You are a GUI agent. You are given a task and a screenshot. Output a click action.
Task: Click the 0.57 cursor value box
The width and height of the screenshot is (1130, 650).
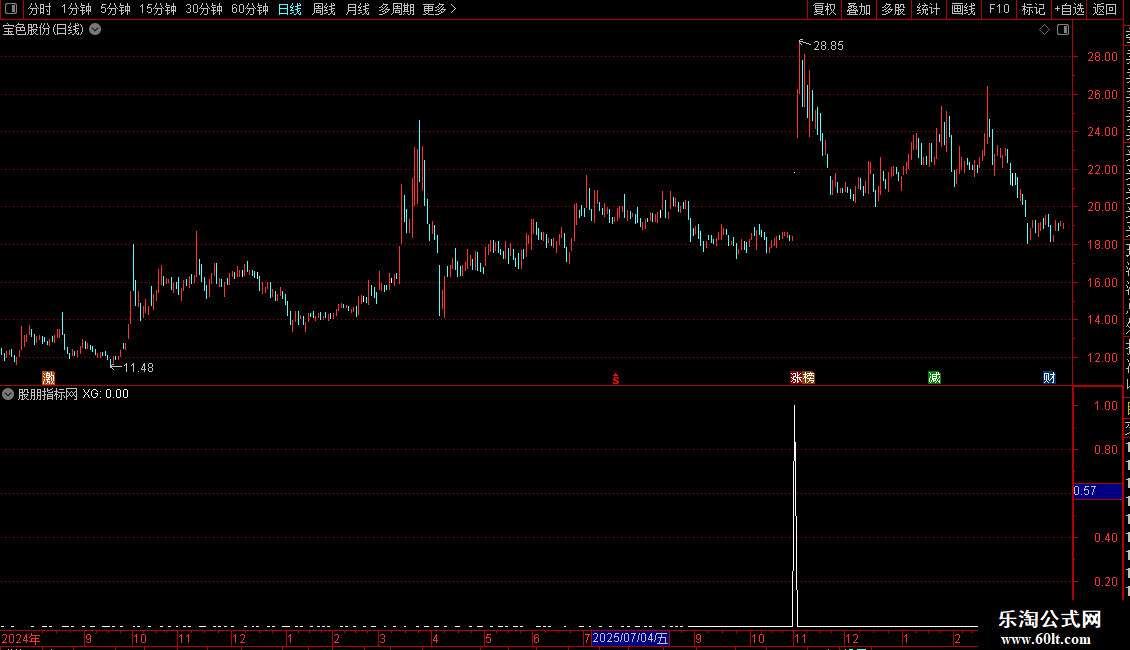pyautogui.click(x=1098, y=491)
